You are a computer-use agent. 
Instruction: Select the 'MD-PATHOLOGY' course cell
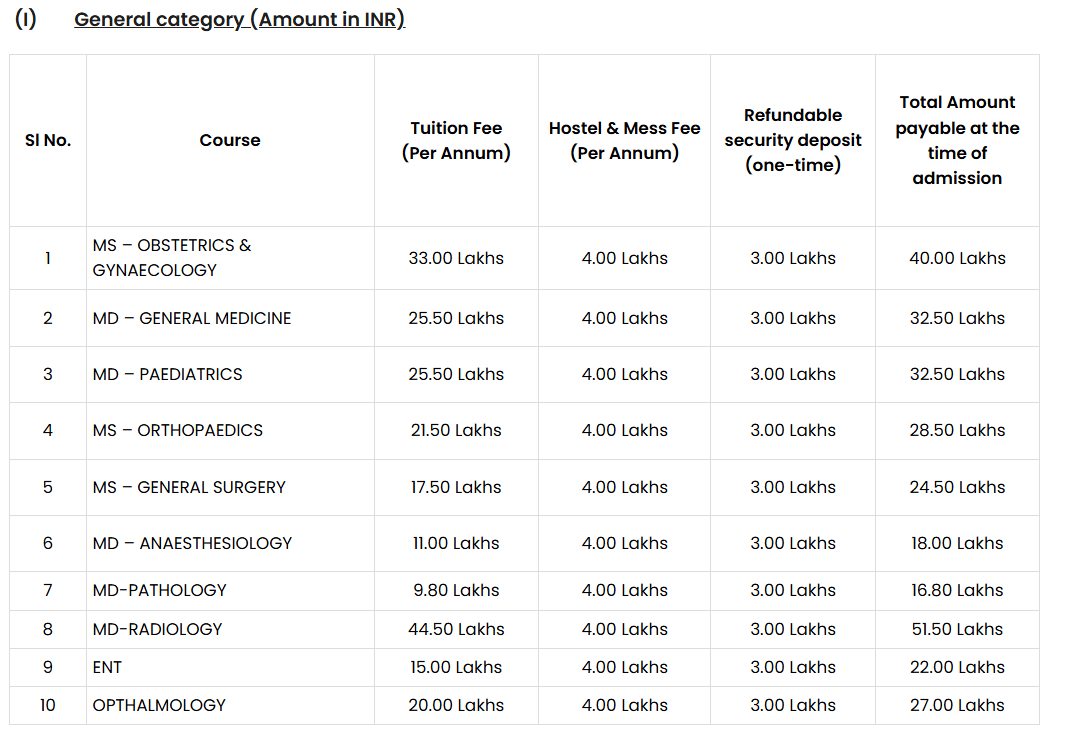click(x=160, y=590)
